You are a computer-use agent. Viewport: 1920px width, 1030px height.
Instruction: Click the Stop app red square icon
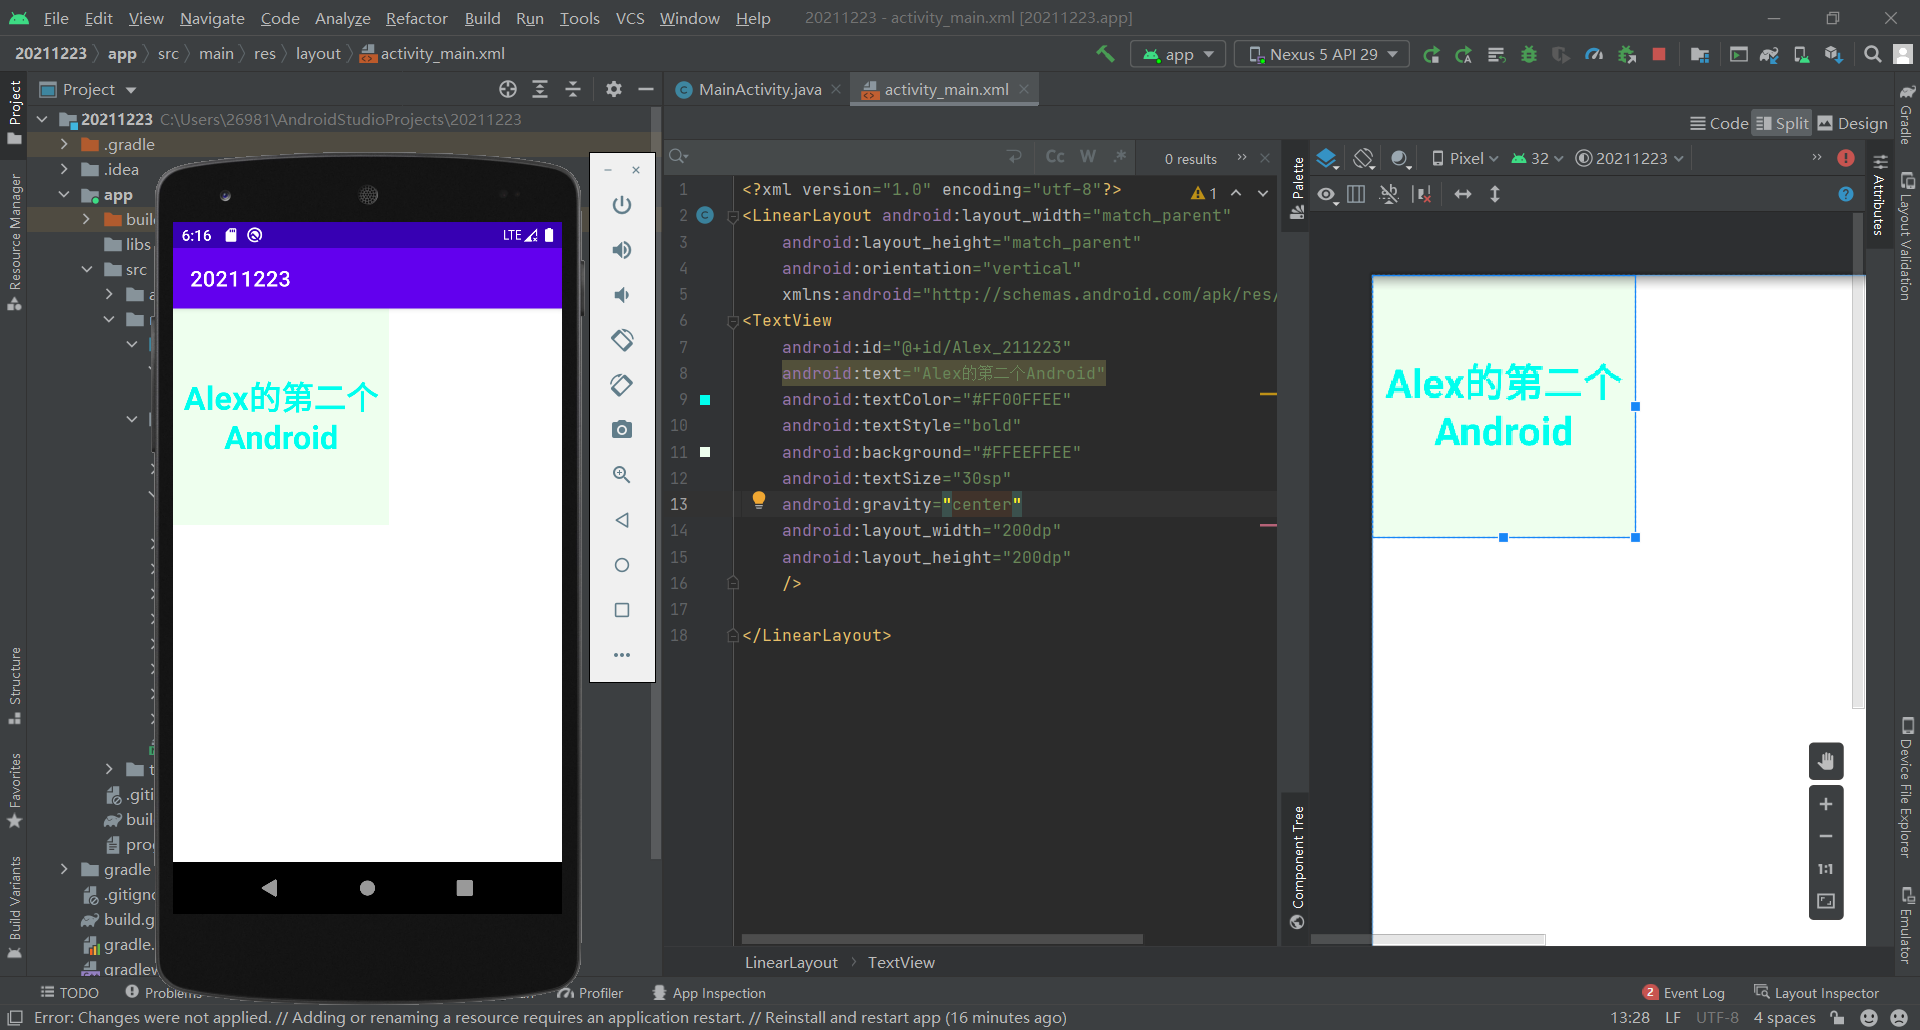(x=1659, y=55)
